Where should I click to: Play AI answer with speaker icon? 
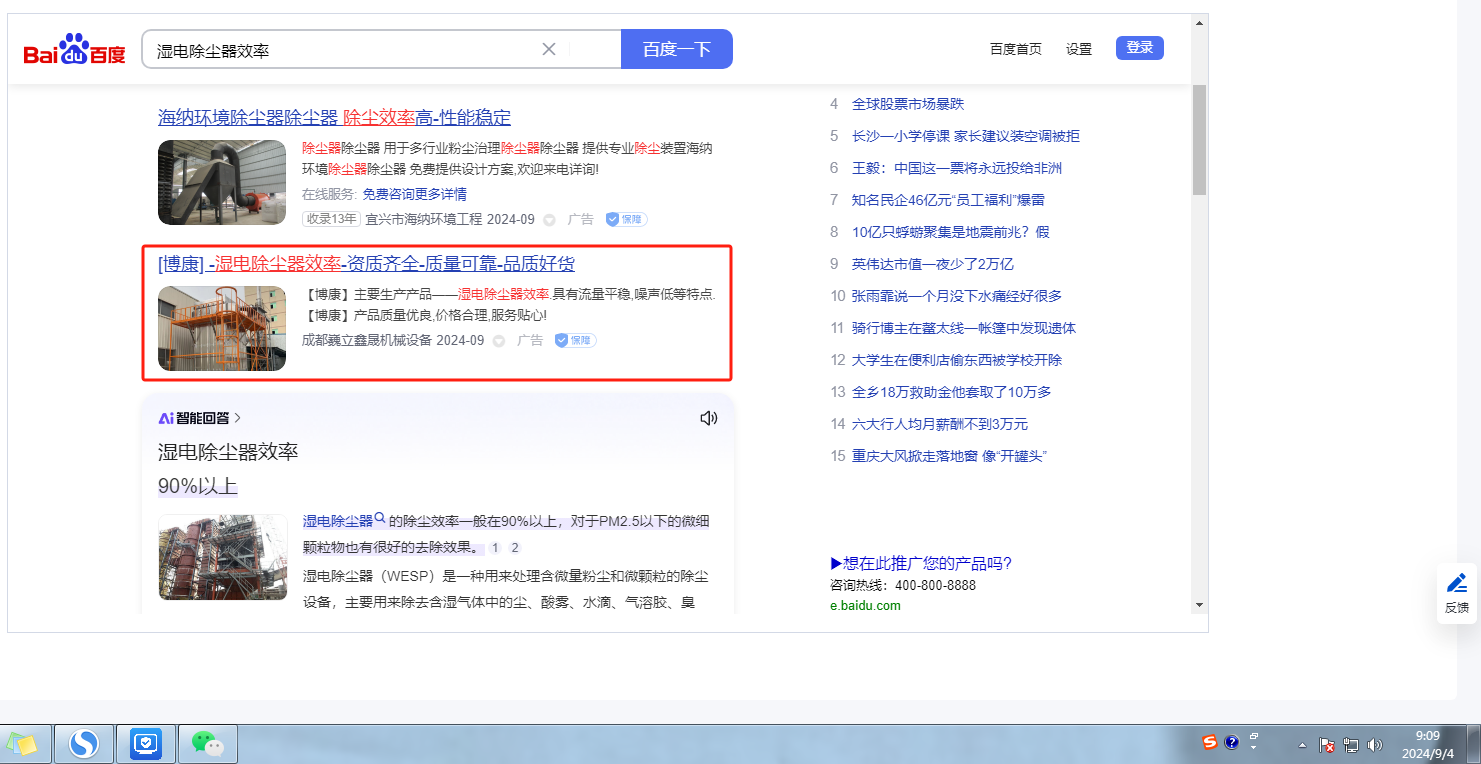click(709, 418)
